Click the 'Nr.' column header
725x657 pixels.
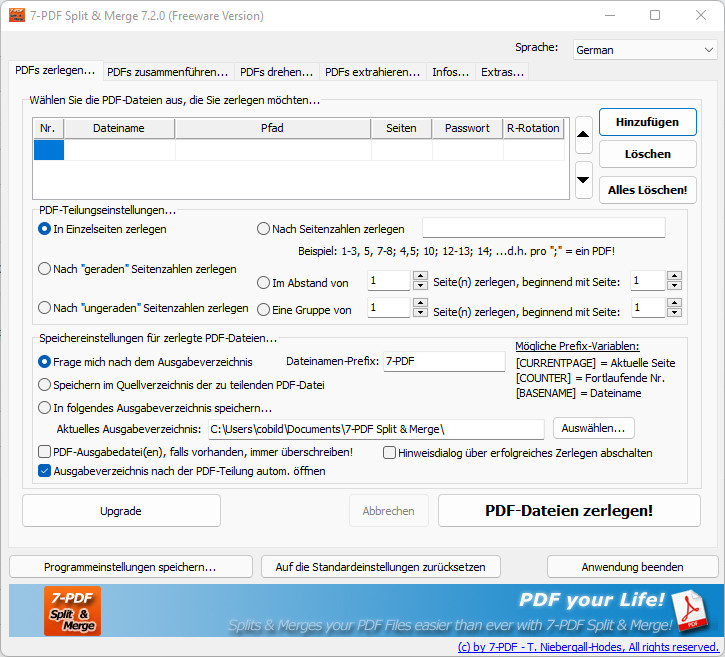tap(48, 128)
